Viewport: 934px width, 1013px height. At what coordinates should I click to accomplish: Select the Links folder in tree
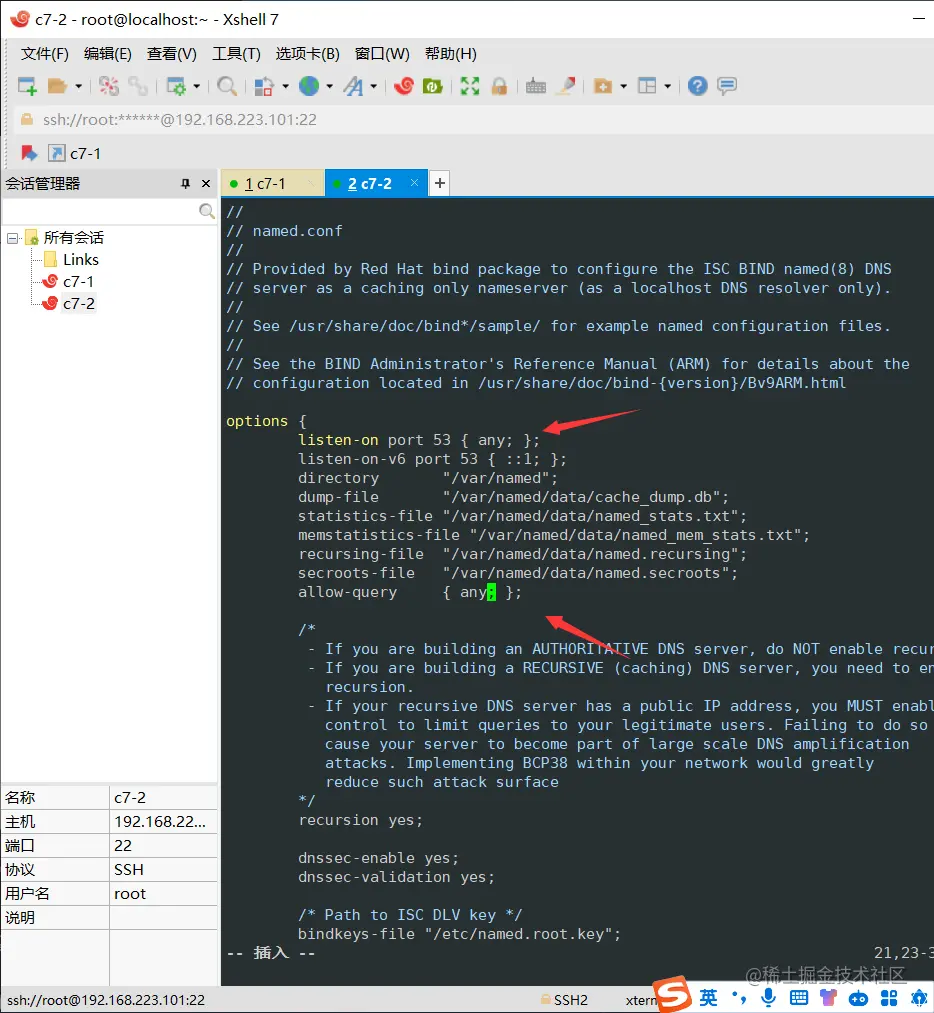(x=81, y=260)
